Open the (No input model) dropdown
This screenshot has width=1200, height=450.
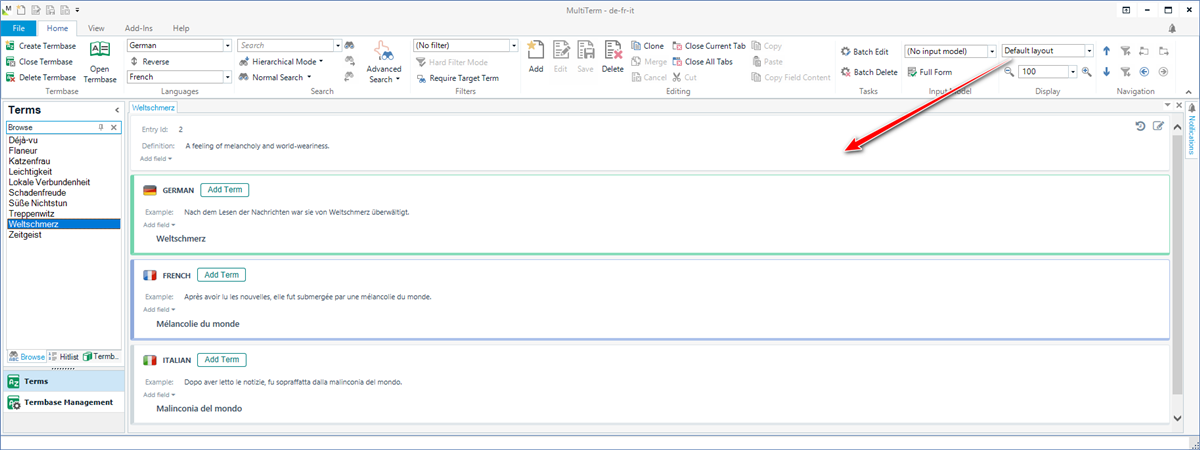click(x=992, y=51)
